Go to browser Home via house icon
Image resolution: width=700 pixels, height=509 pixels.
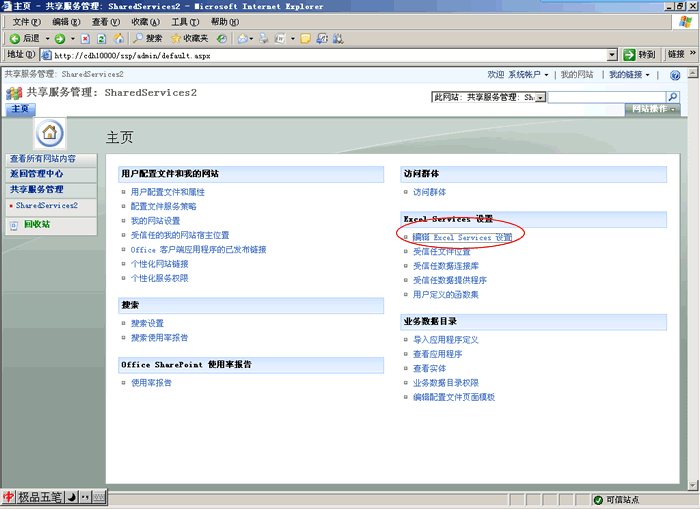tap(118, 39)
